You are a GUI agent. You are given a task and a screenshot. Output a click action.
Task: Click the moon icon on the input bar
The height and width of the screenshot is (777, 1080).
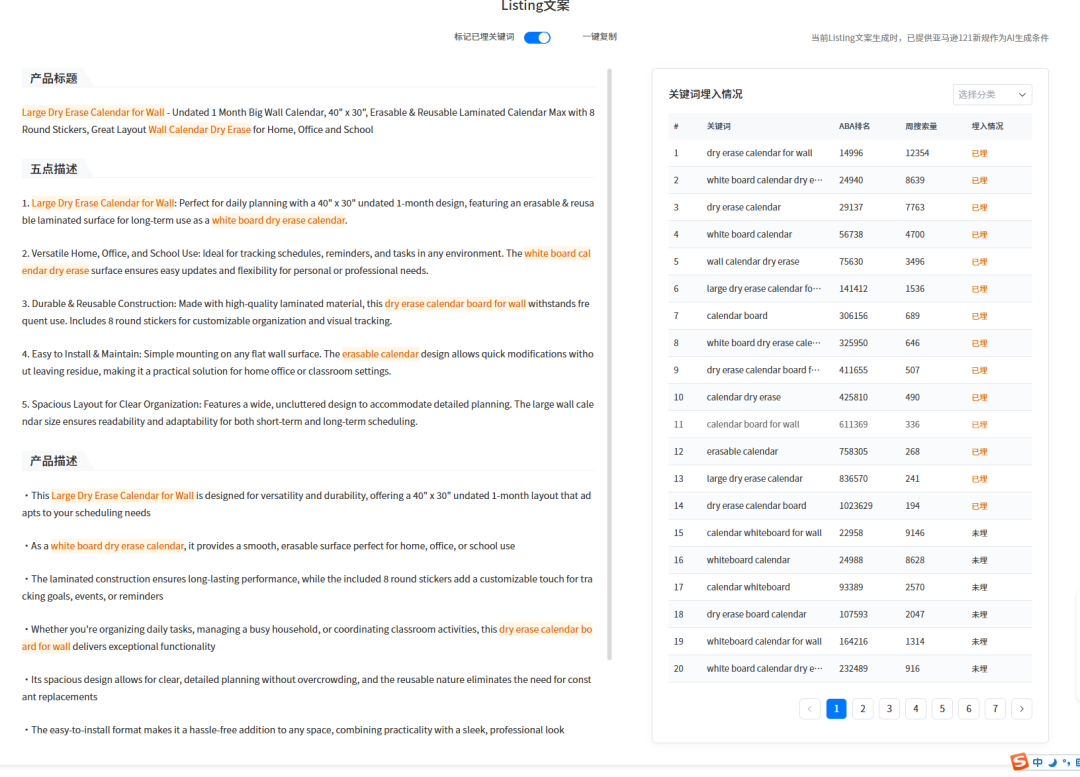[x=1052, y=763]
